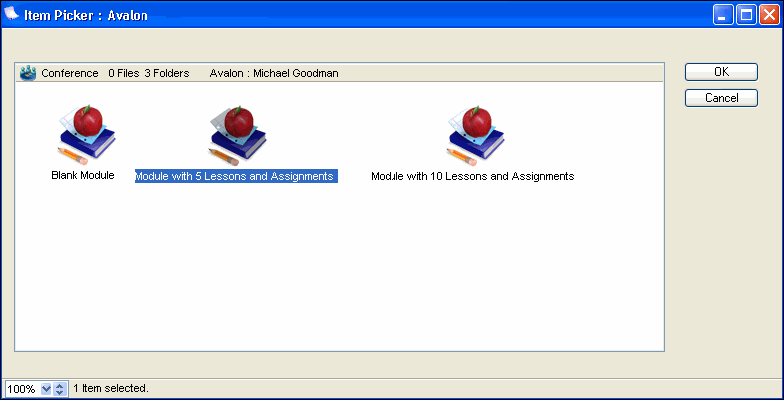Viewport: 784px width, 400px height.
Task: Click 'Module with 5 Lessons and Assignments' label
Action: pos(235,176)
